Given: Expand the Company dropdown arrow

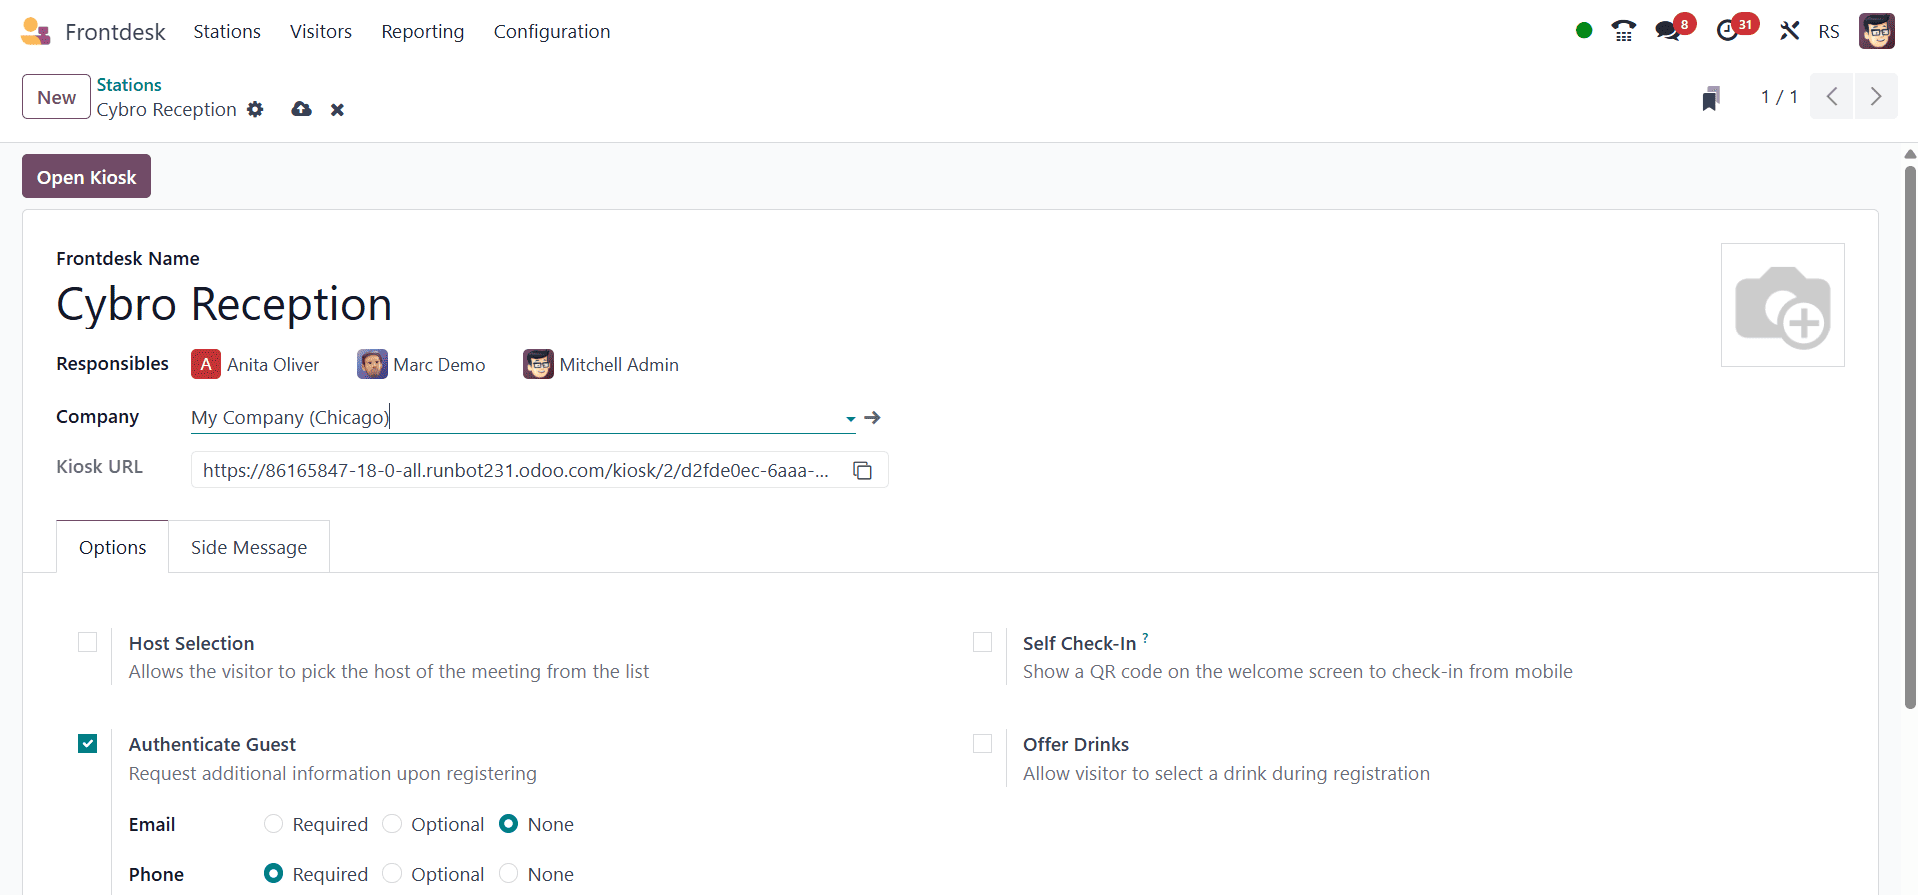Looking at the screenshot, I should 850,419.
